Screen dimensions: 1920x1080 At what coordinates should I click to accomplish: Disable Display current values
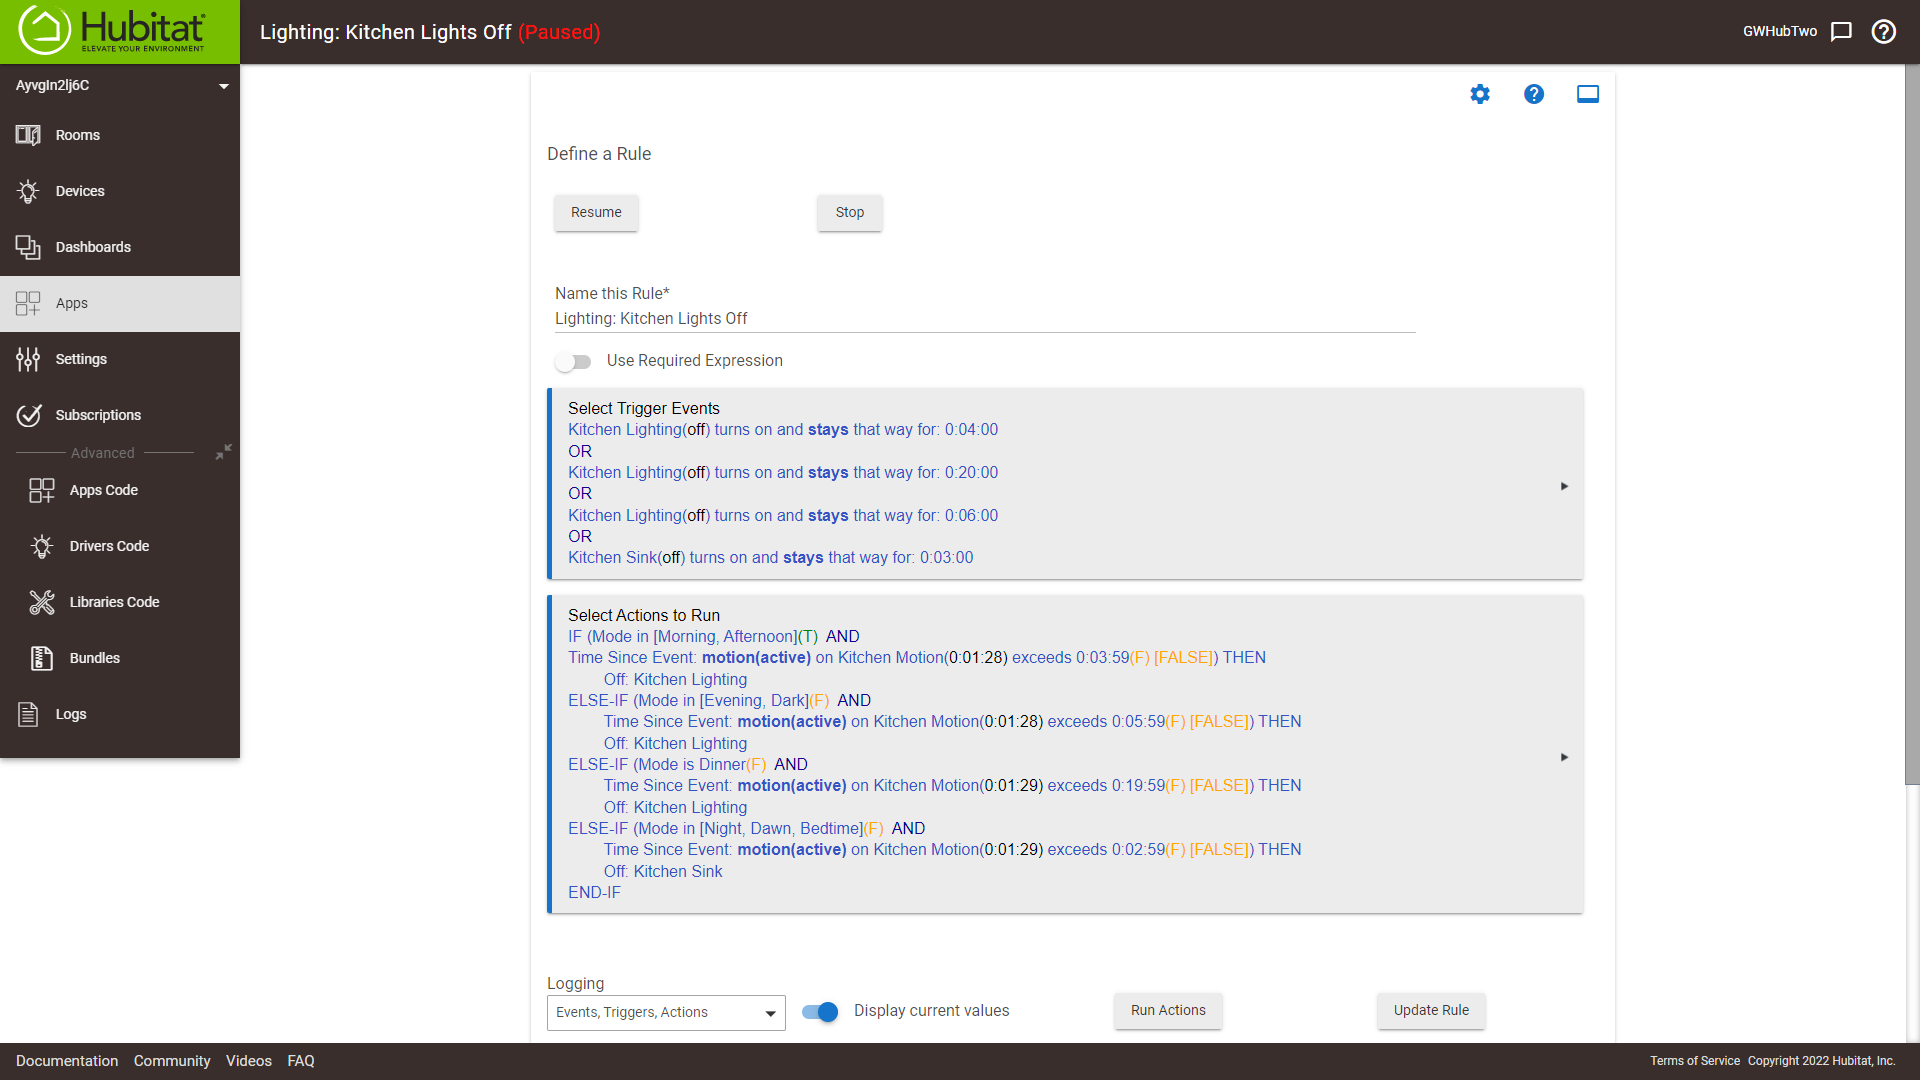click(x=819, y=1012)
